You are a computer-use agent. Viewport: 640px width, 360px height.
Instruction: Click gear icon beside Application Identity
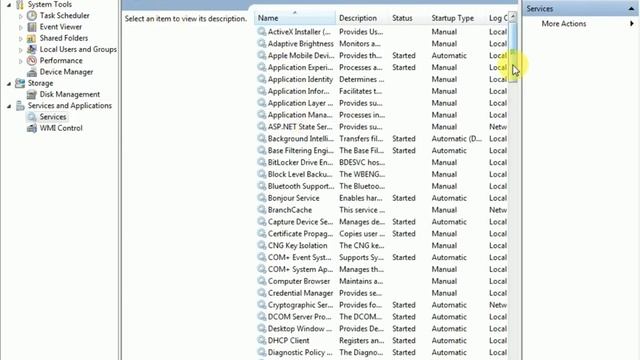click(x=262, y=79)
